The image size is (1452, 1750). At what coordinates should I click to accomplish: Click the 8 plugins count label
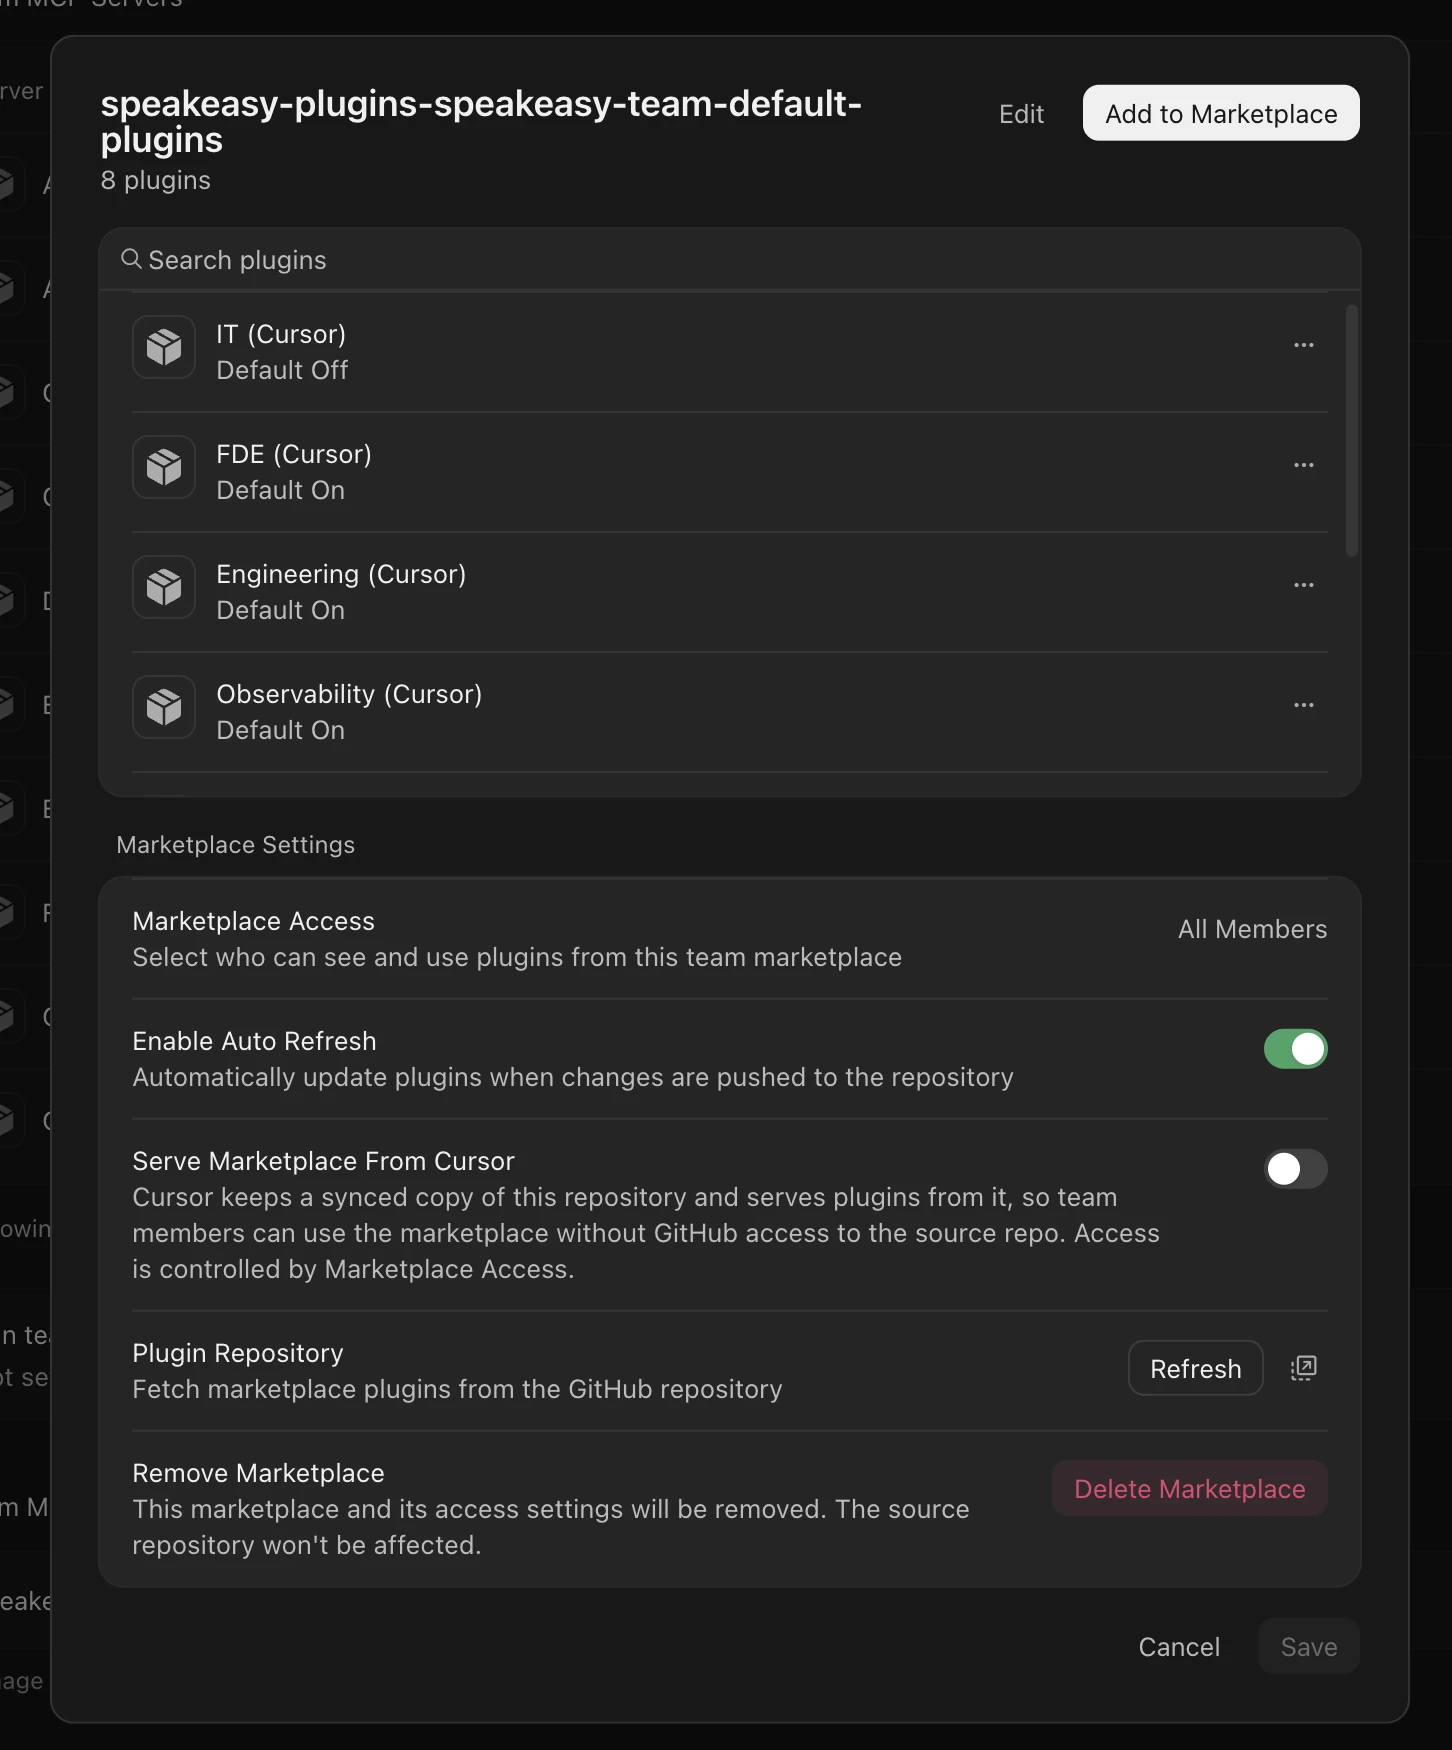point(155,180)
